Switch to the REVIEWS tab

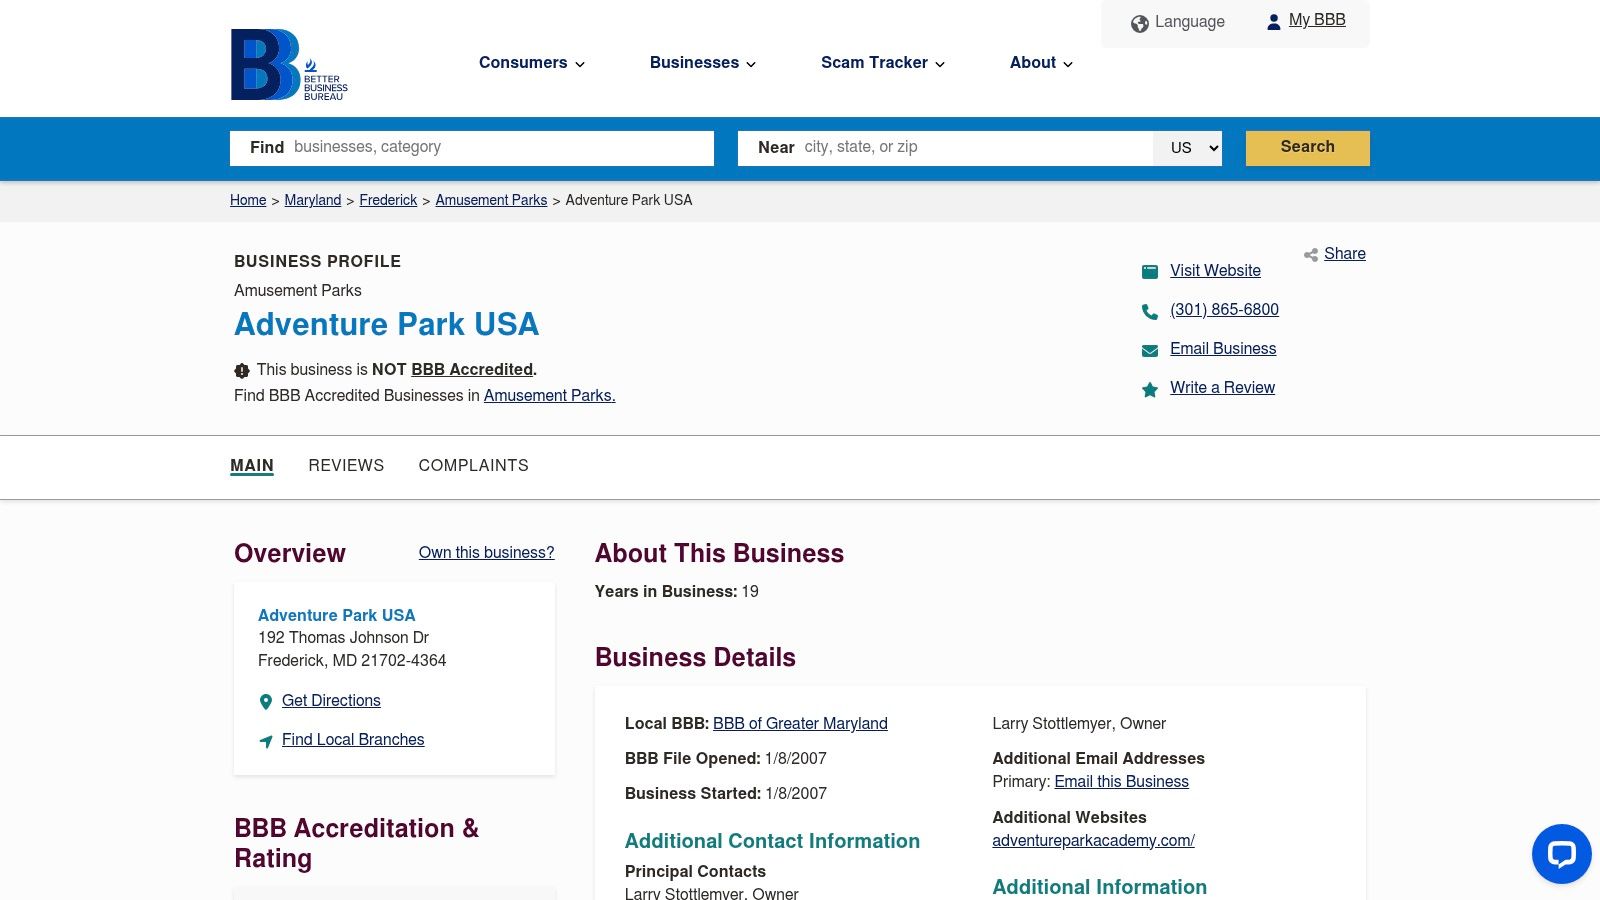[346, 466]
